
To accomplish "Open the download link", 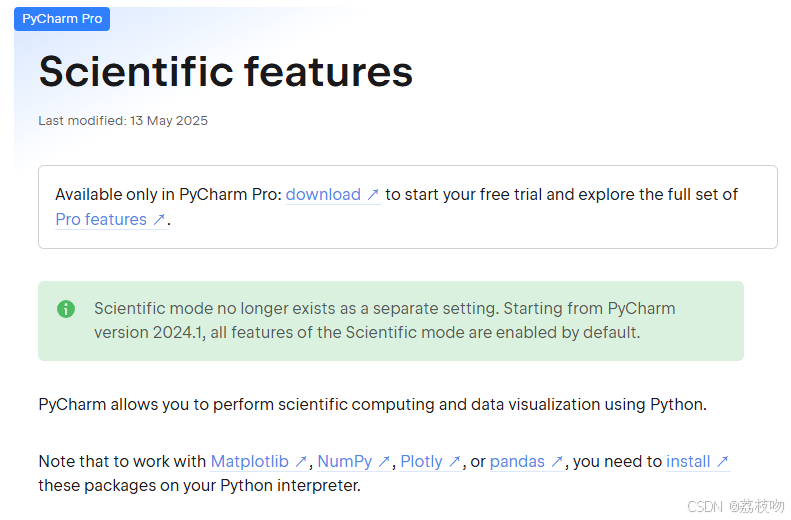I will [x=323, y=195].
